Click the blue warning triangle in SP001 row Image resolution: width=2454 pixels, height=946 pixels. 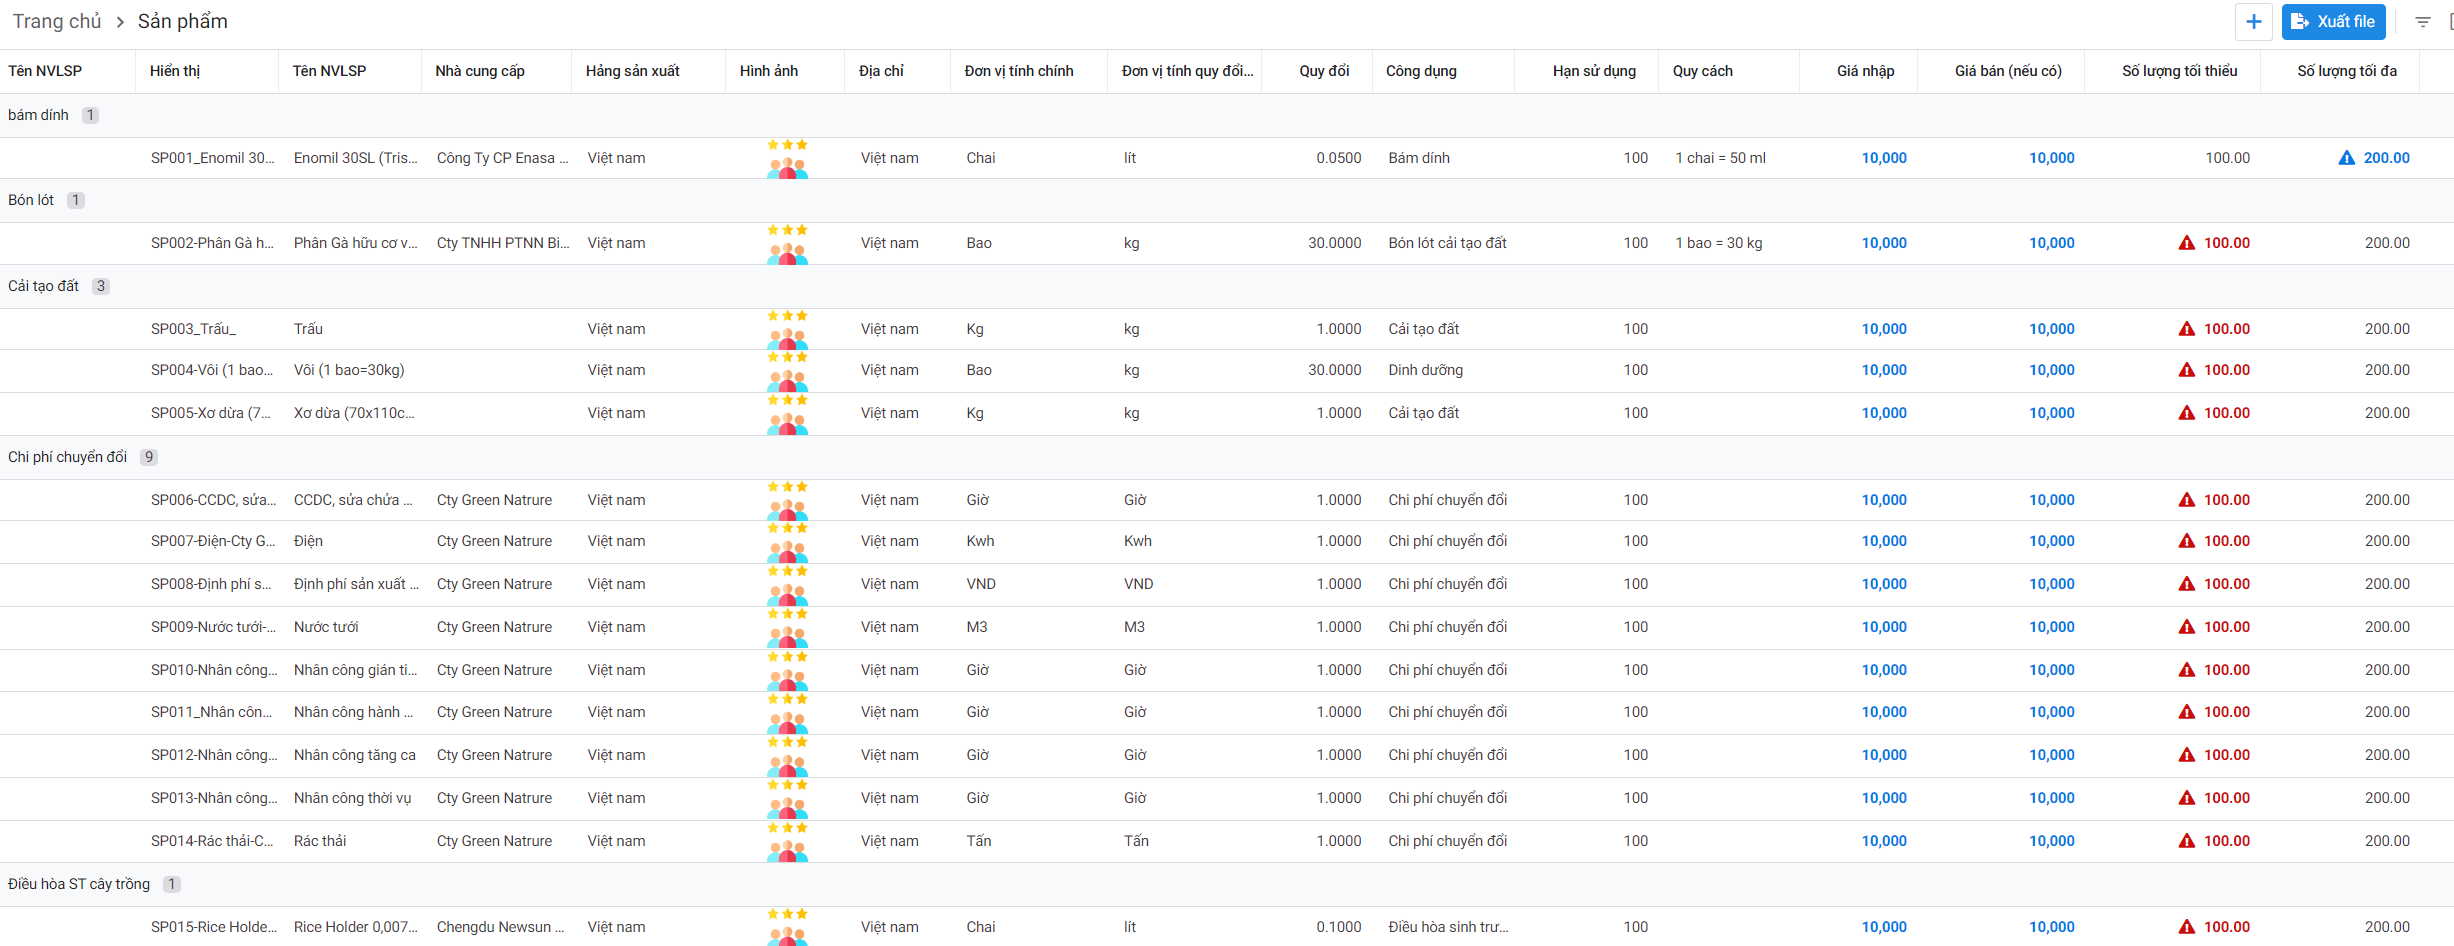[x=2346, y=158]
